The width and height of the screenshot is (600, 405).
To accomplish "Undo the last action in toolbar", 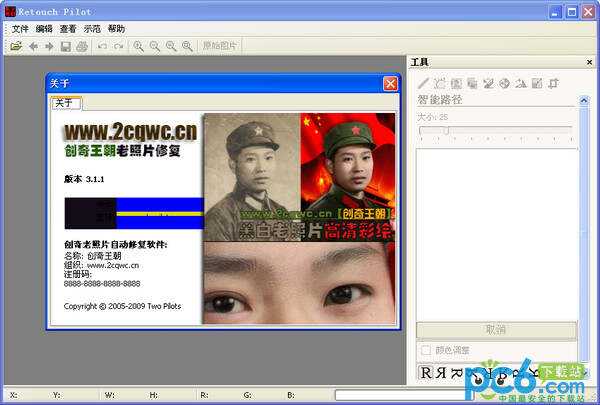I will [x=102, y=46].
